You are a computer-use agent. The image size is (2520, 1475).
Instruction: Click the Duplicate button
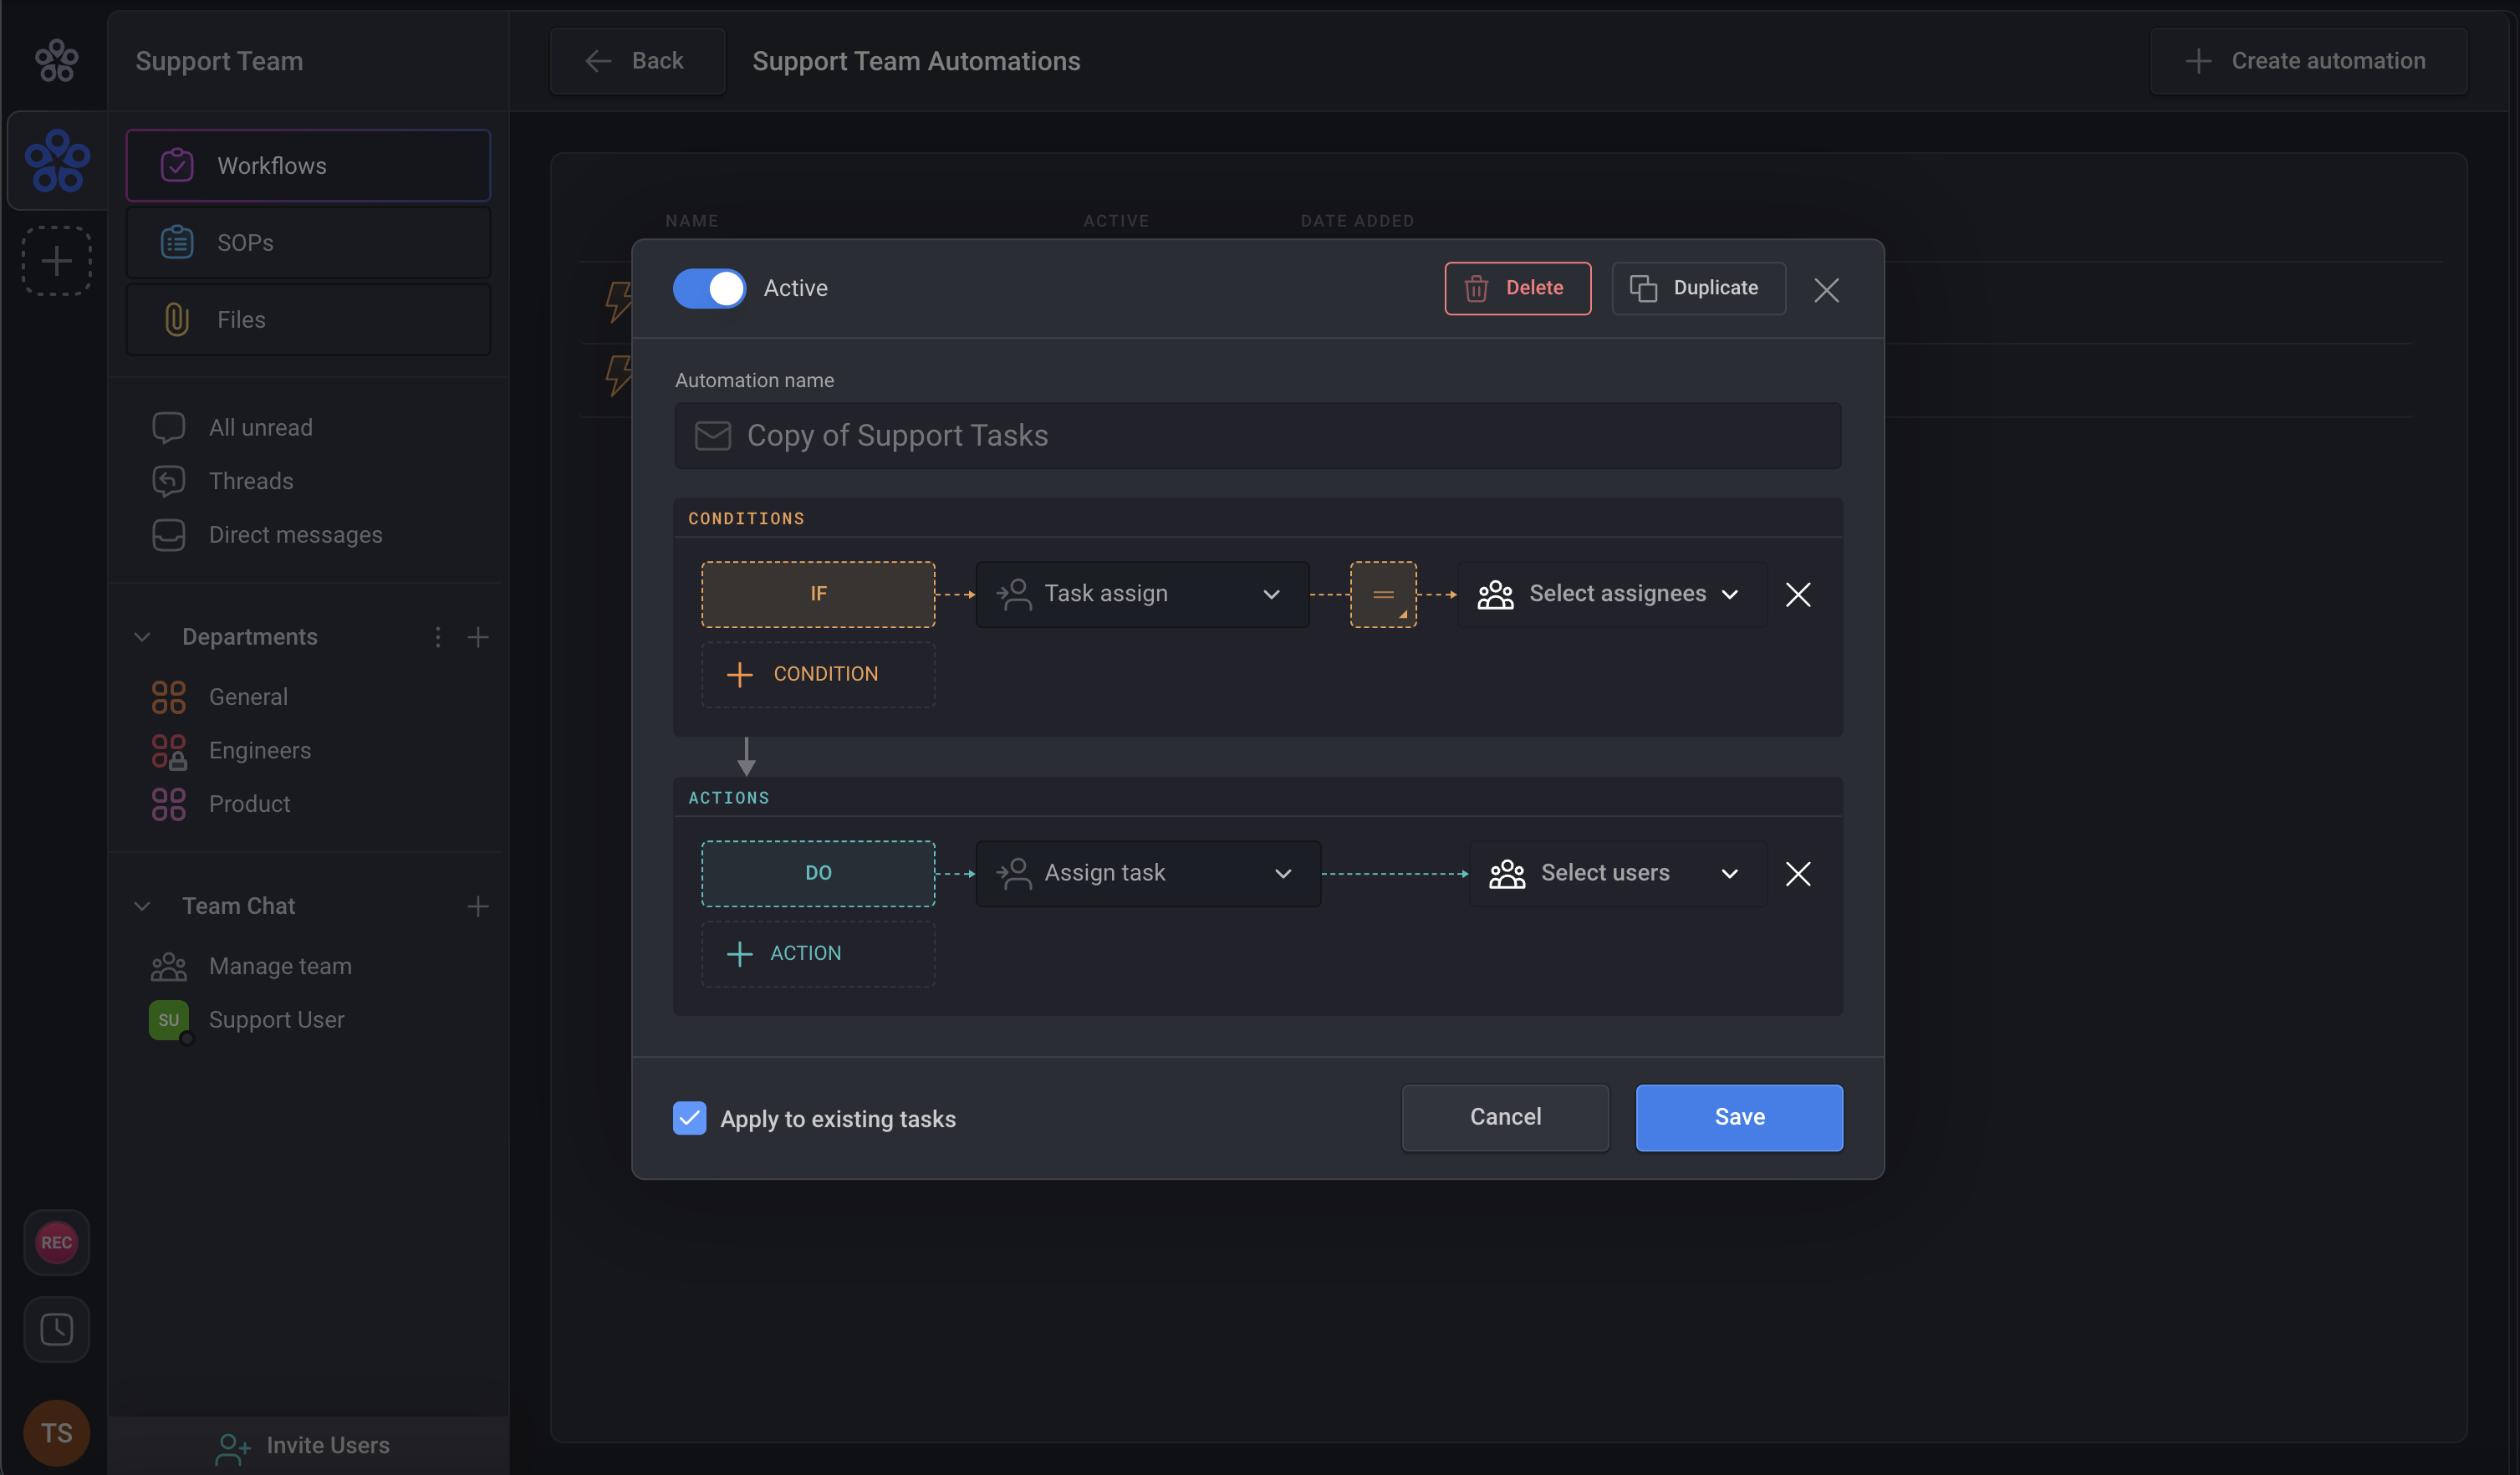(x=1697, y=288)
